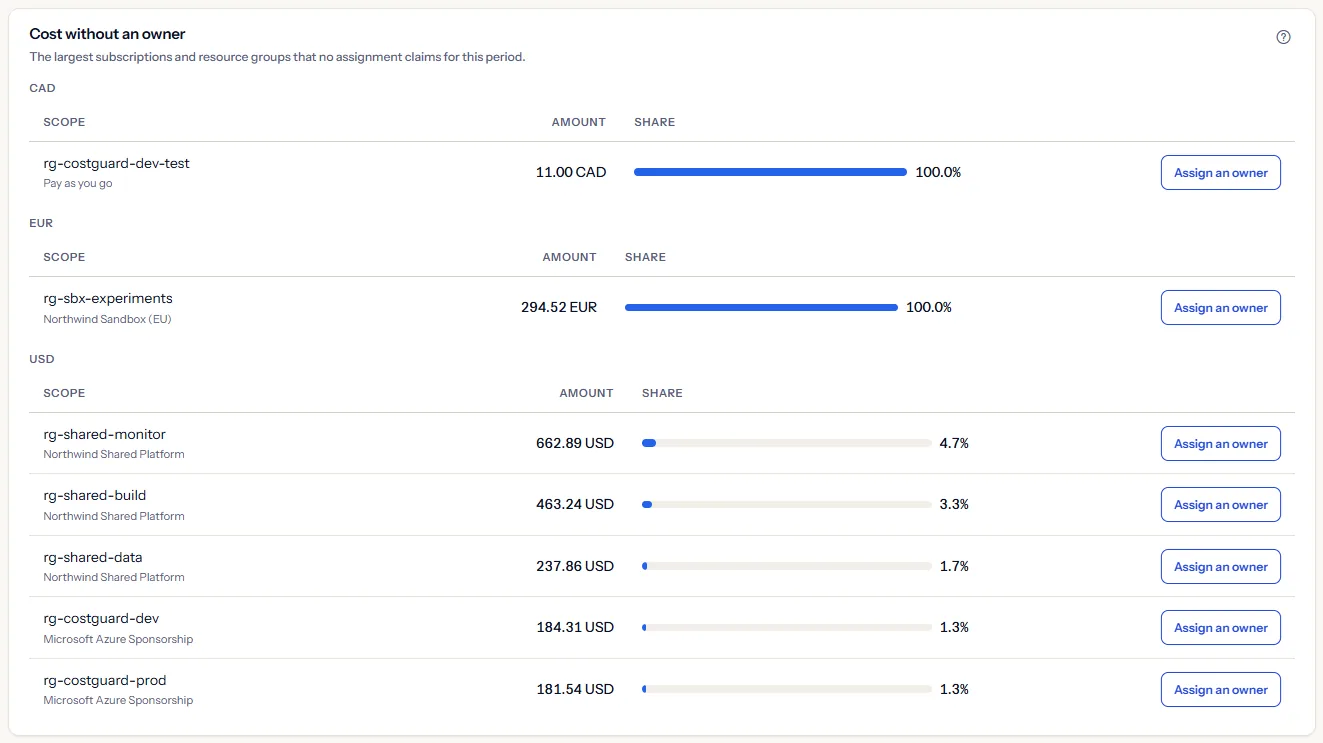This screenshot has width=1323, height=743.
Task: Assign an owner to rg-costguard-prod
Action: tap(1220, 690)
